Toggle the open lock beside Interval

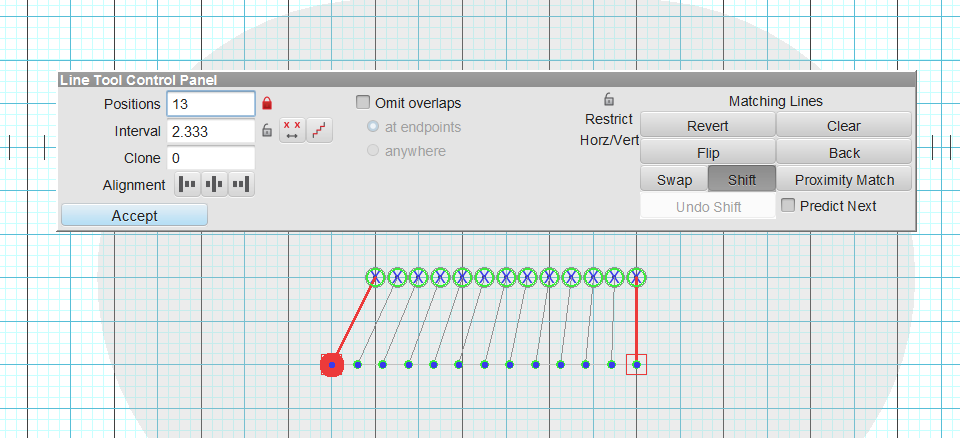point(266,130)
